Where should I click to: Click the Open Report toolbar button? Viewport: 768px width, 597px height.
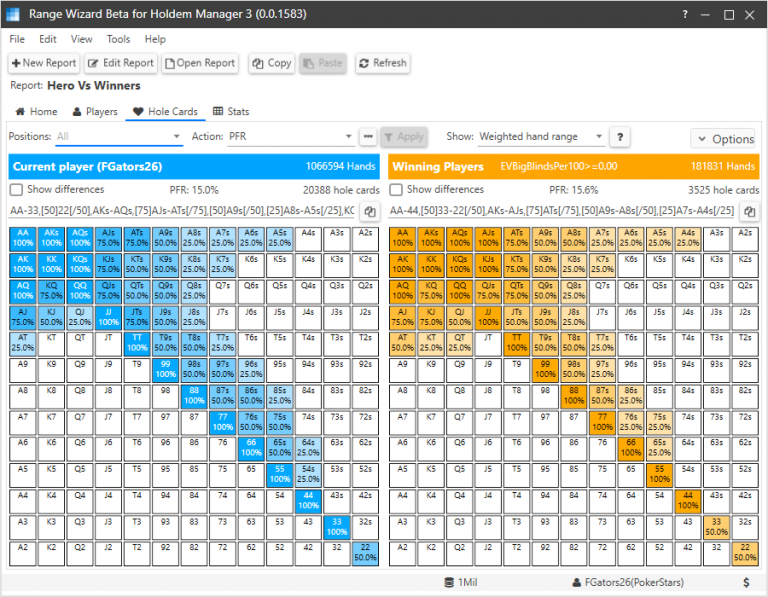pyautogui.click(x=200, y=63)
